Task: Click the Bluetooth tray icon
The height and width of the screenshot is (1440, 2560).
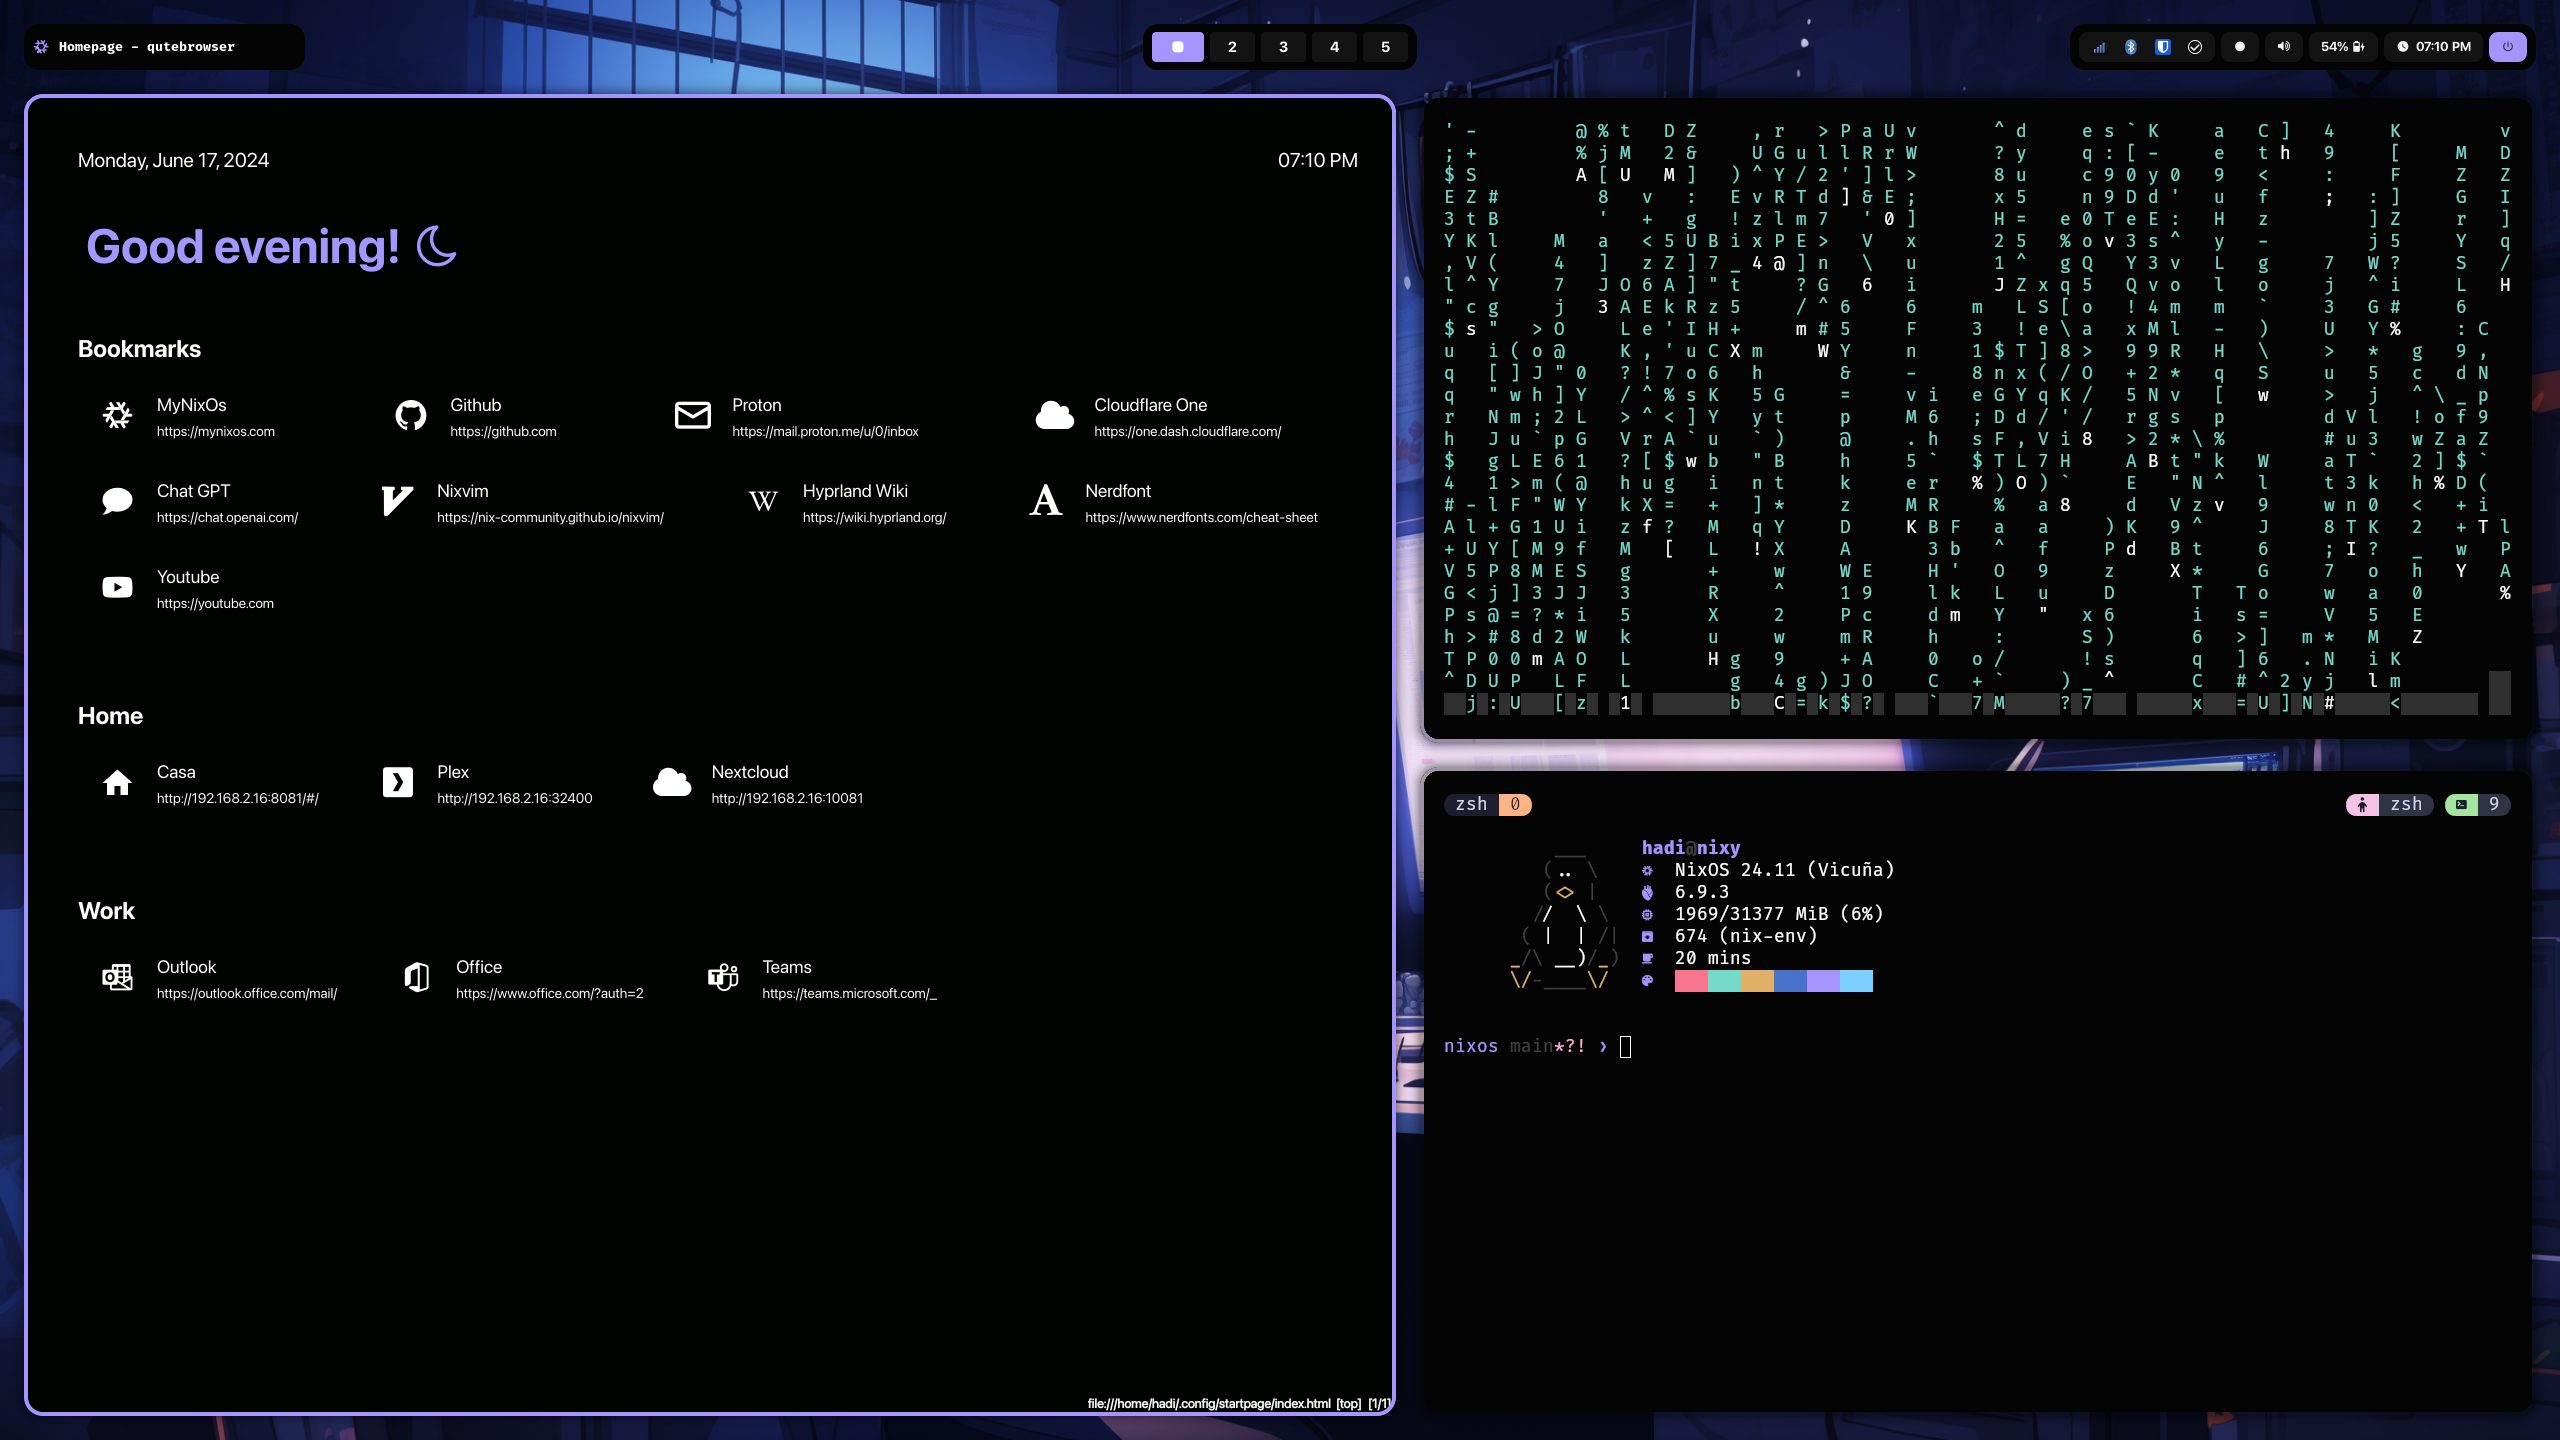Action: (x=2130, y=47)
